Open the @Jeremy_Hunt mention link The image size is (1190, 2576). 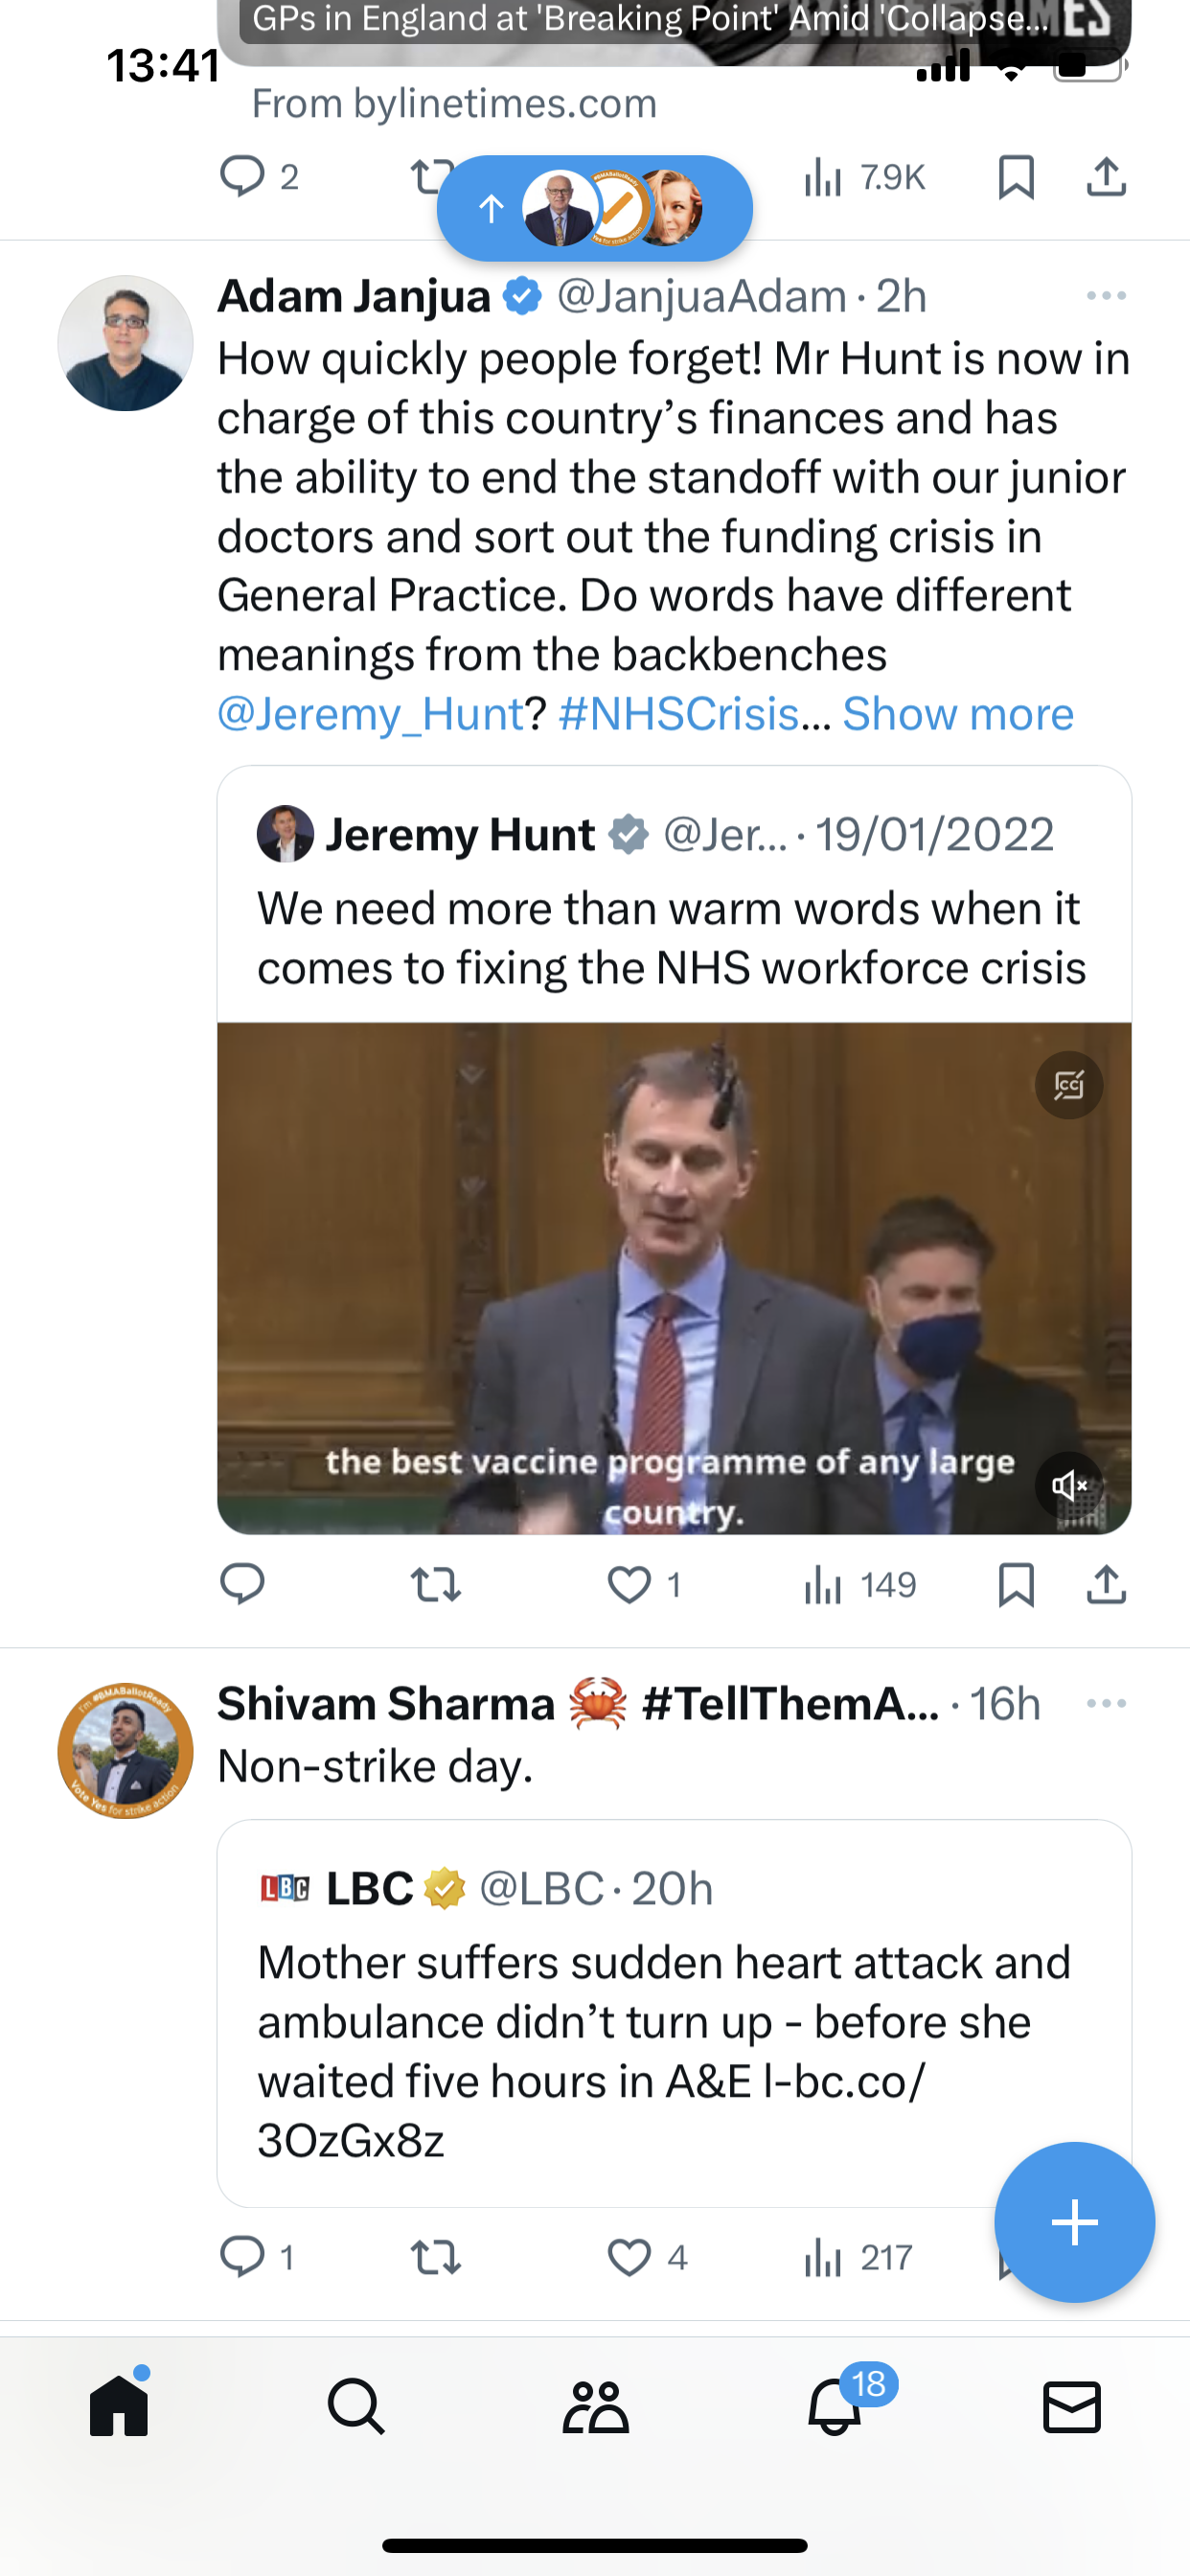pyautogui.click(x=371, y=714)
